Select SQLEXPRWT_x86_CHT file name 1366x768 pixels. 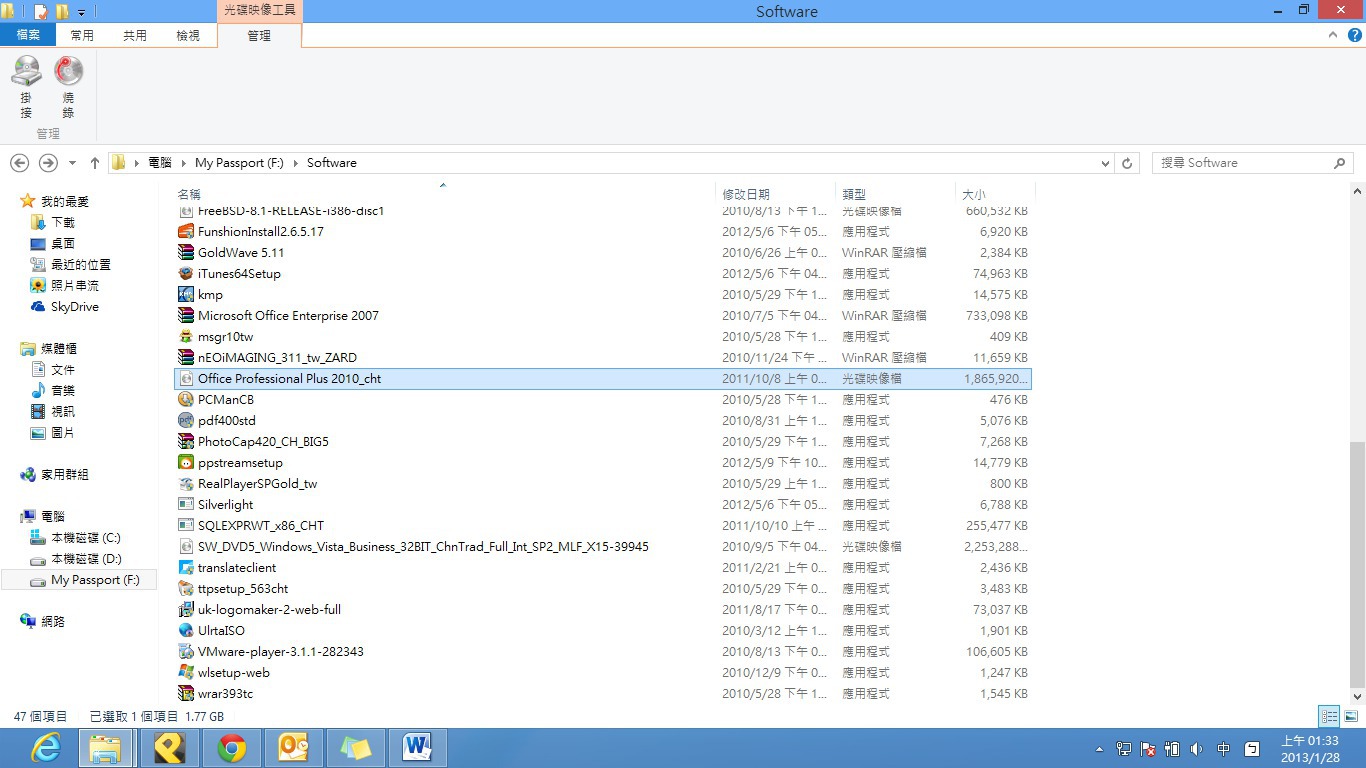pyautogui.click(x=261, y=526)
